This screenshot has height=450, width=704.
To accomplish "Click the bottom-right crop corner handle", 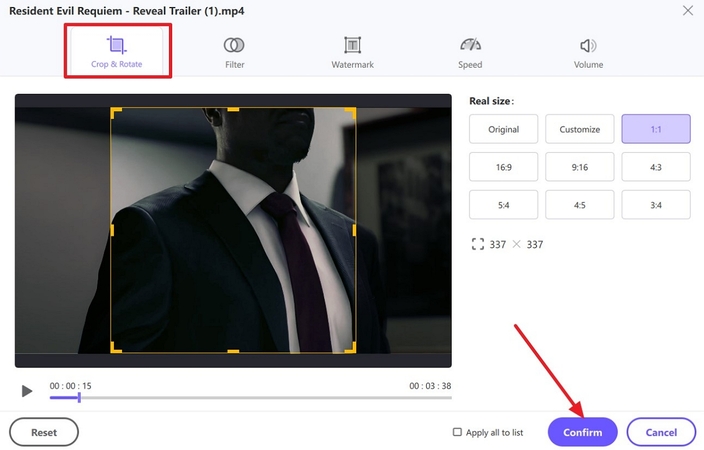I will 351,348.
